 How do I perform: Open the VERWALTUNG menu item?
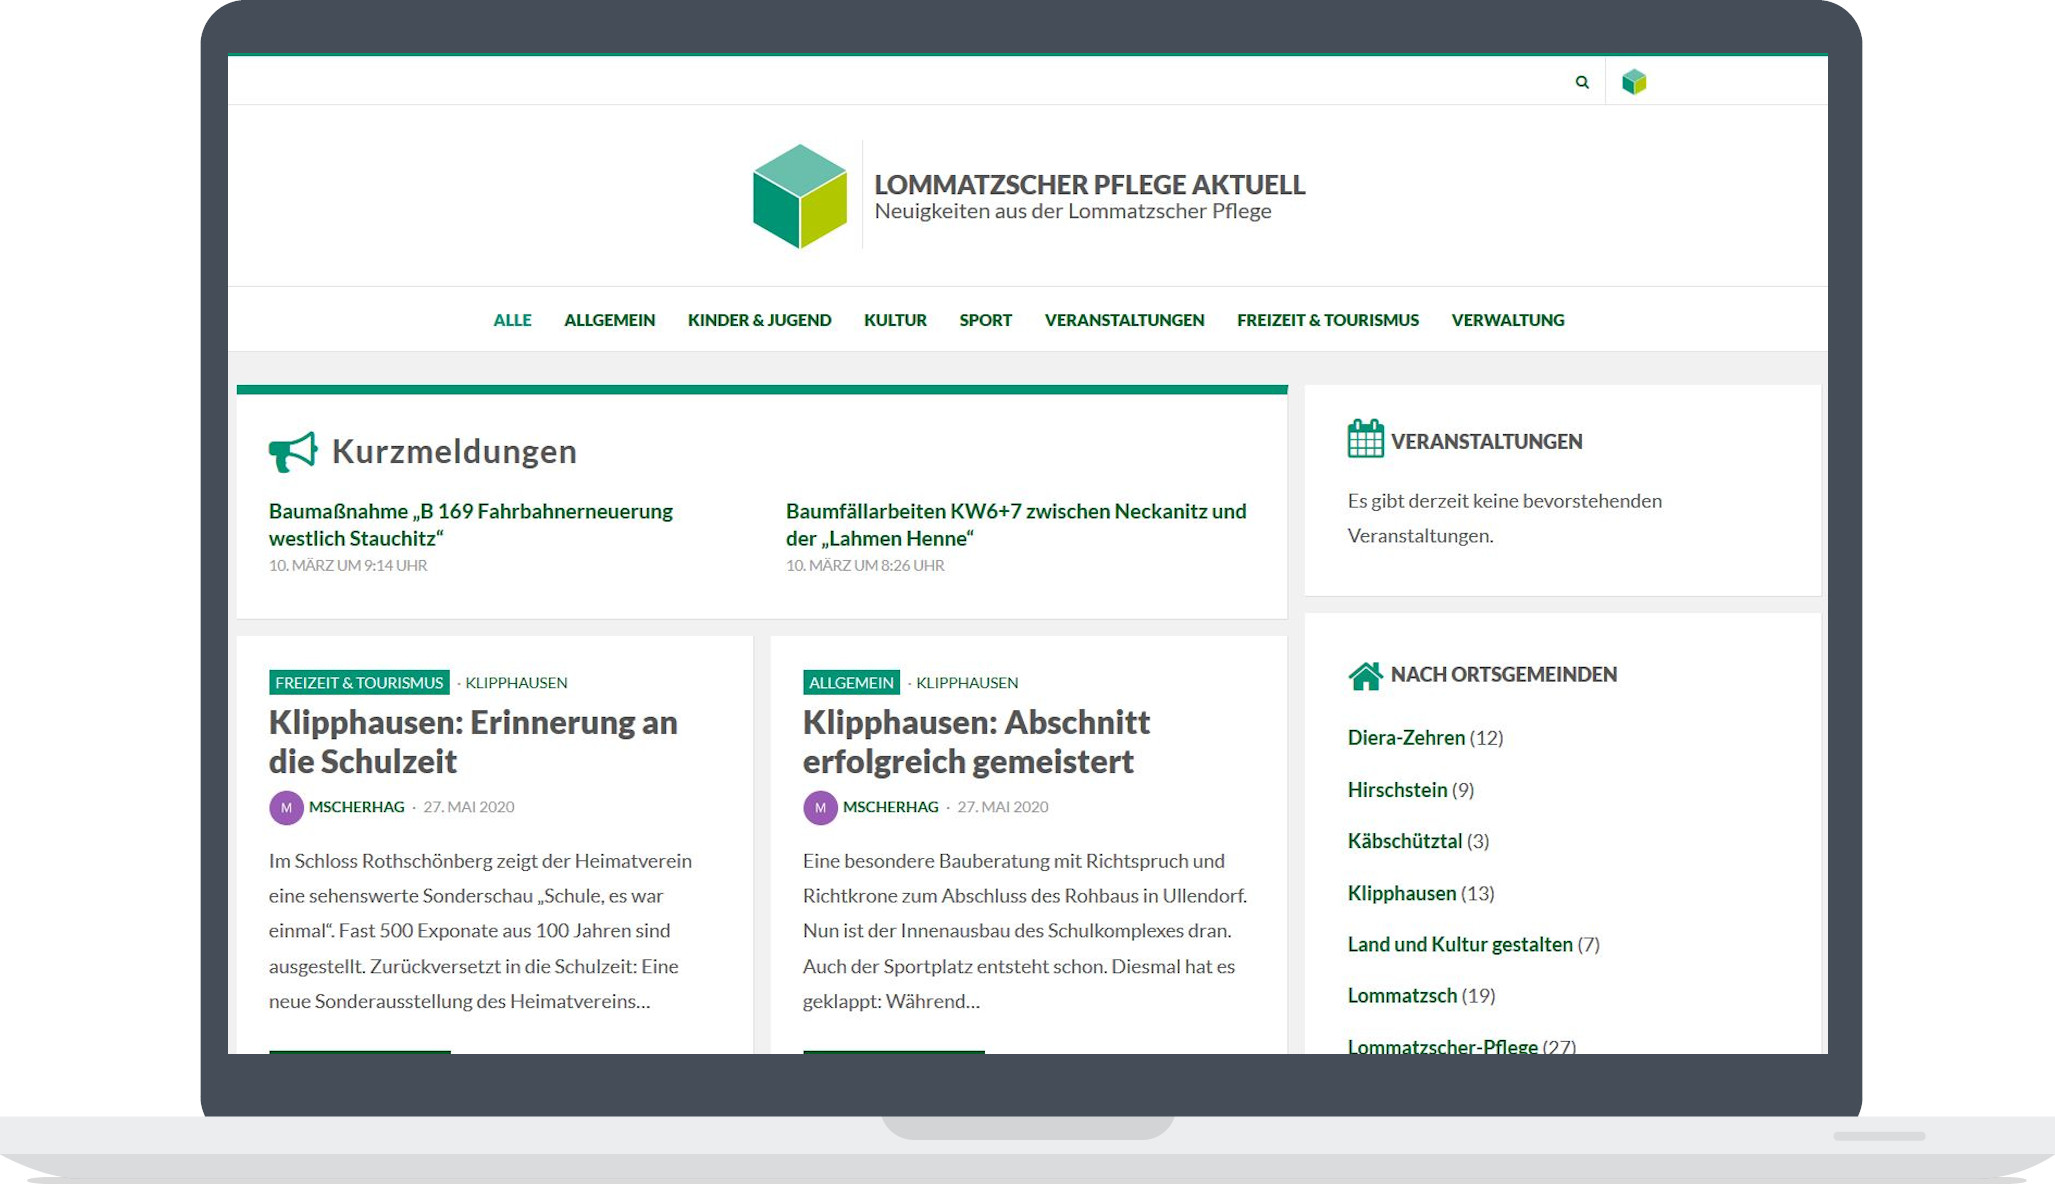tap(1508, 320)
